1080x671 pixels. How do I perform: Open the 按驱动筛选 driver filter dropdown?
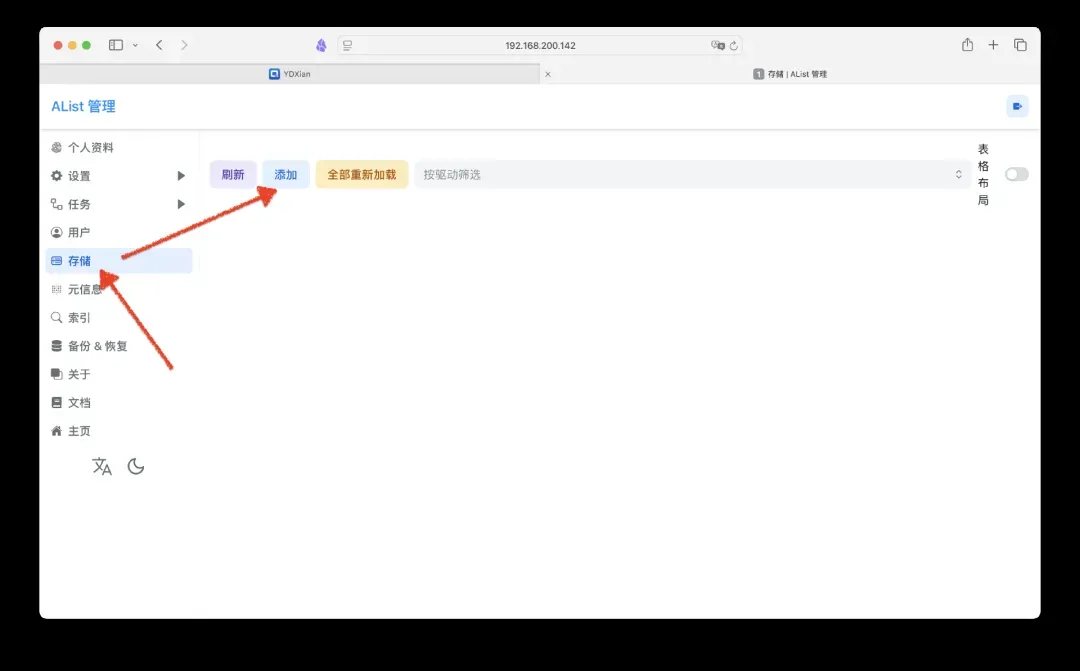point(692,174)
